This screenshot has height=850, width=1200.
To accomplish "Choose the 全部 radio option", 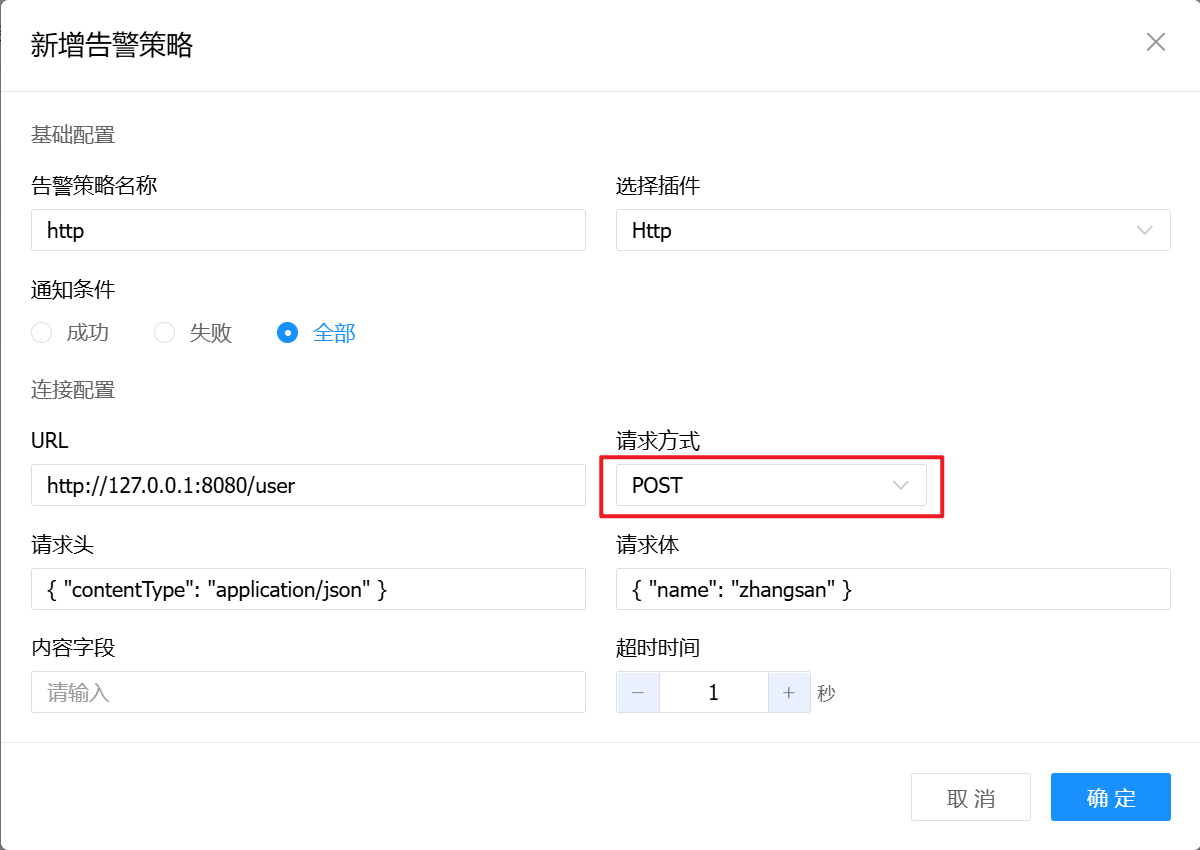I will [x=288, y=333].
